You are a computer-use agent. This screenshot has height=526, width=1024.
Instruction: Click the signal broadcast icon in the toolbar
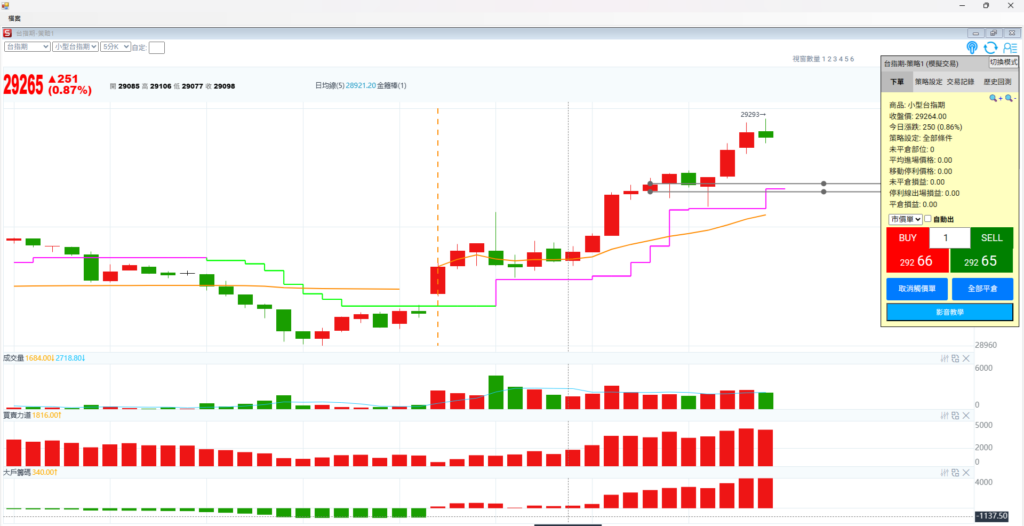(x=972, y=47)
